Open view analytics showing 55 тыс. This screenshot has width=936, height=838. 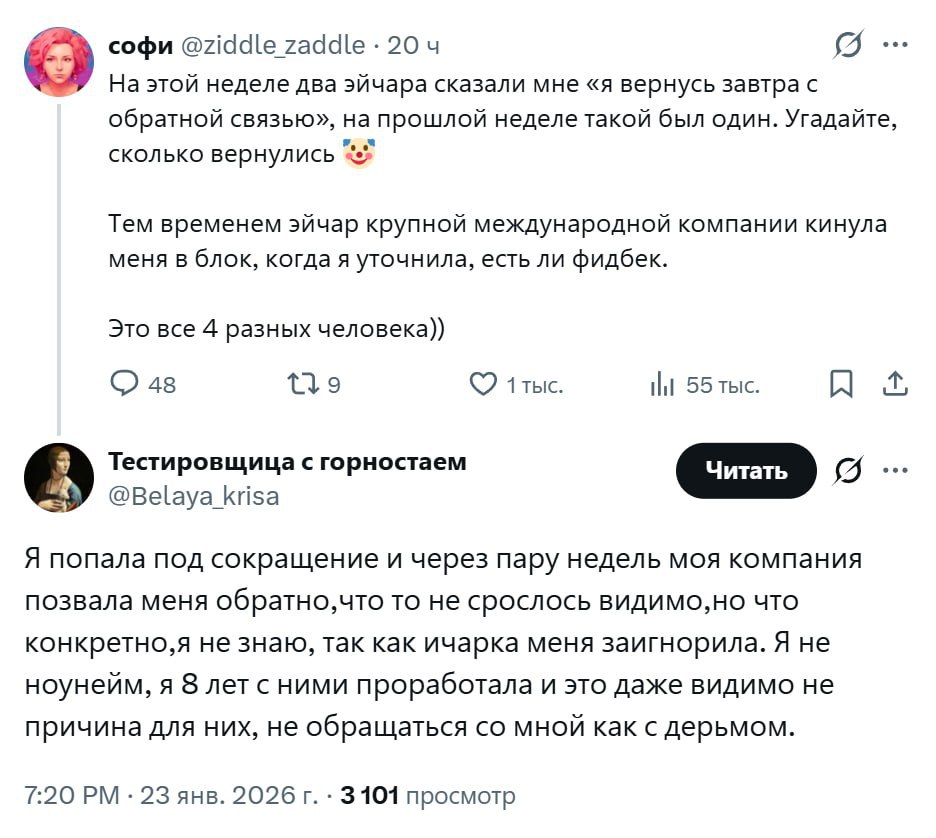pos(663,384)
